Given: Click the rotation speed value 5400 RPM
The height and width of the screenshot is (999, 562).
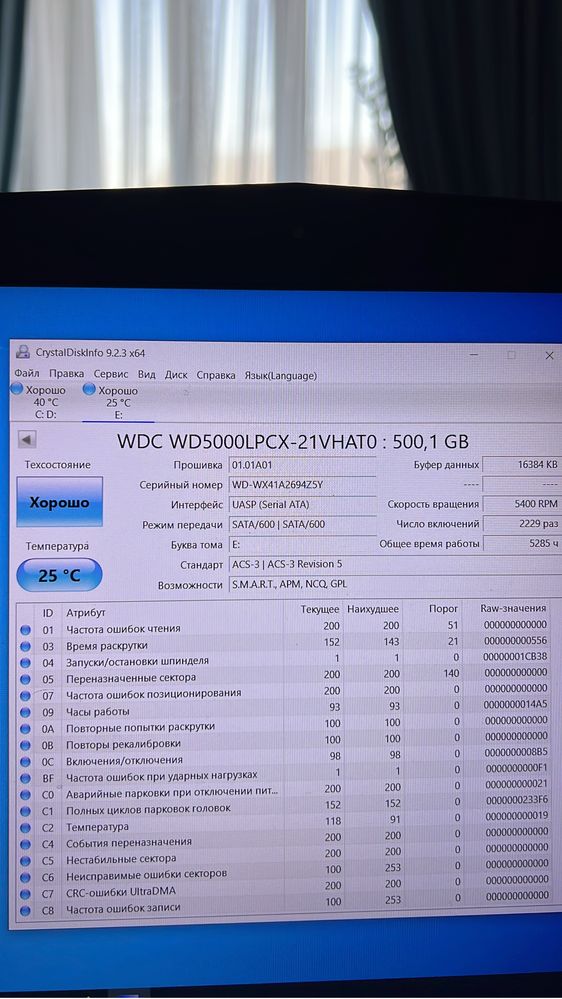Looking at the screenshot, I should (x=522, y=504).
